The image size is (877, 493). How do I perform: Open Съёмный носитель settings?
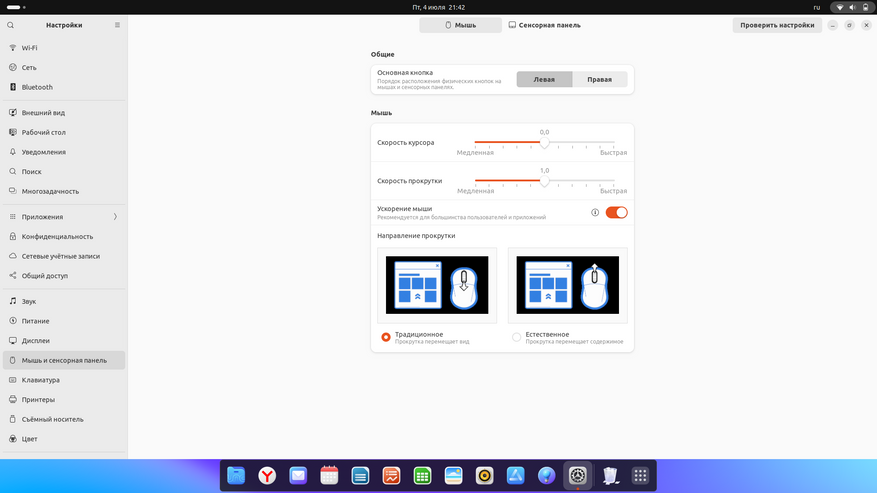(64, 419)
